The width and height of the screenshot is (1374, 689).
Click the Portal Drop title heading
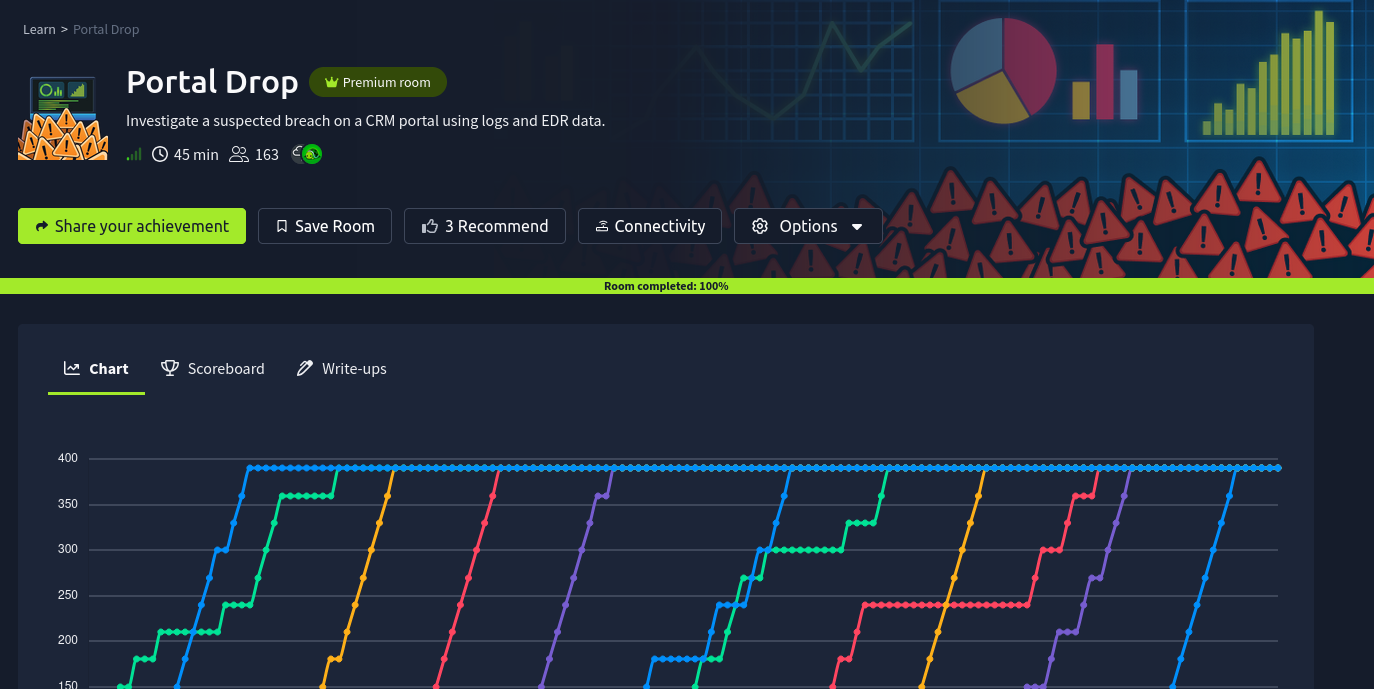212,82
